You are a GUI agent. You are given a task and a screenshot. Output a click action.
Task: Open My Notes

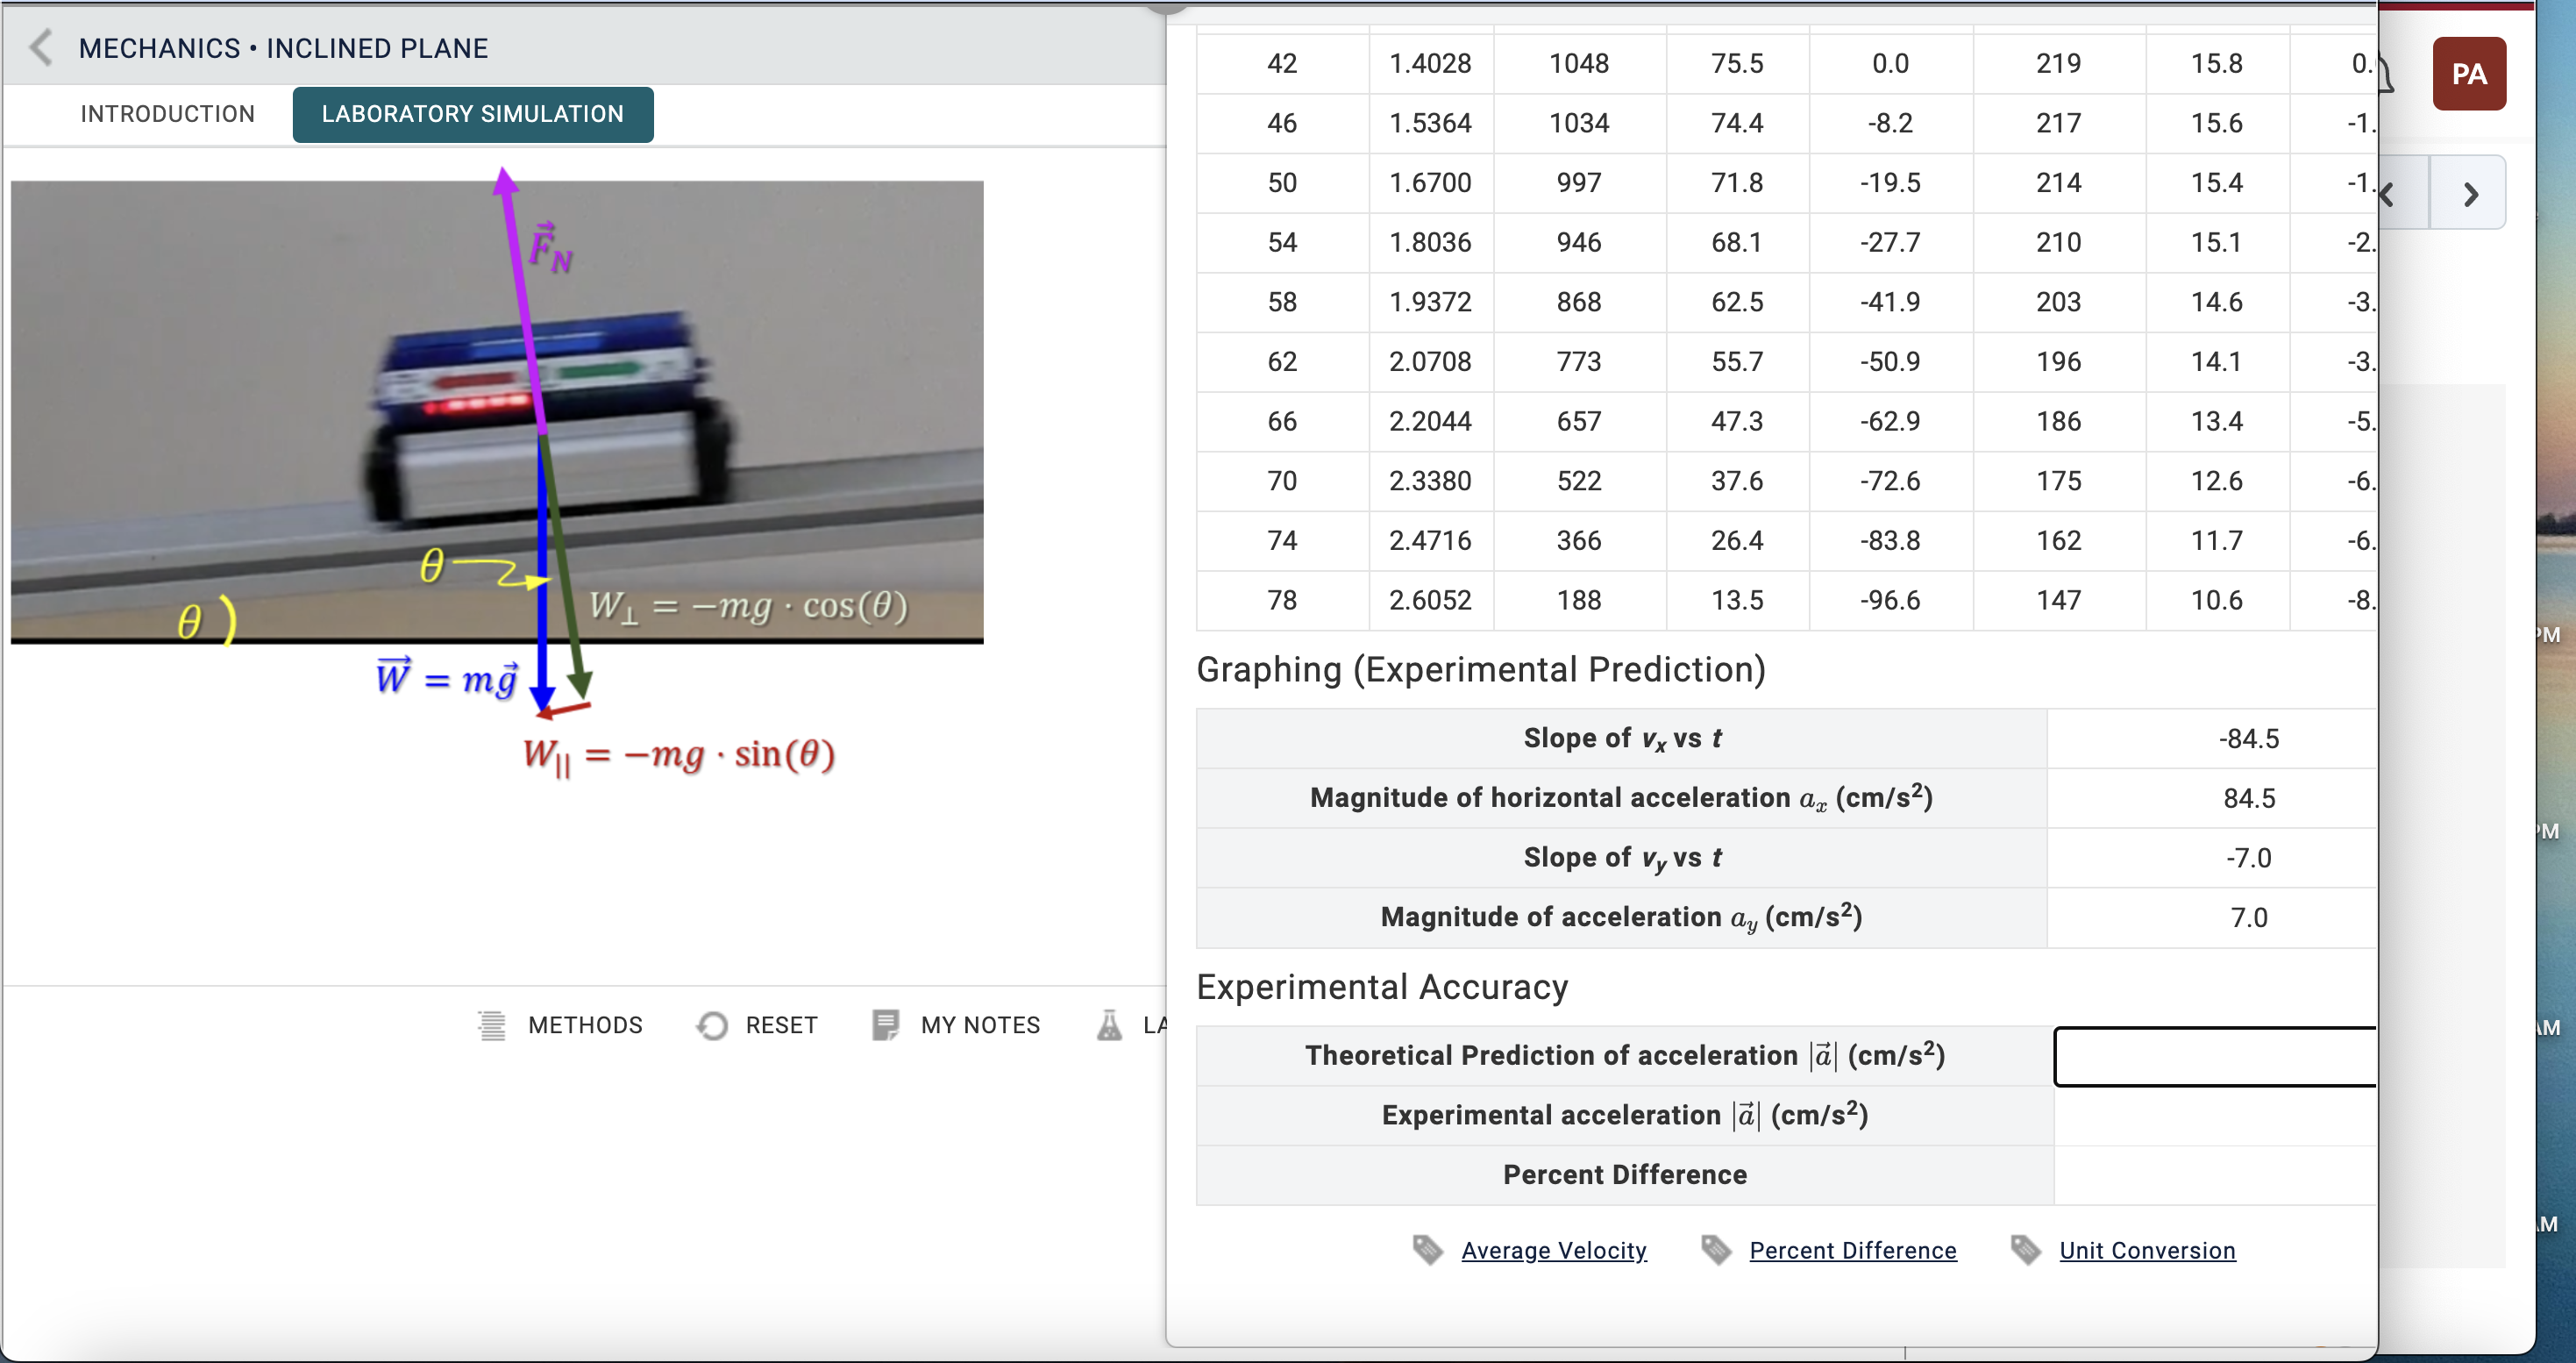(956, 1025)
